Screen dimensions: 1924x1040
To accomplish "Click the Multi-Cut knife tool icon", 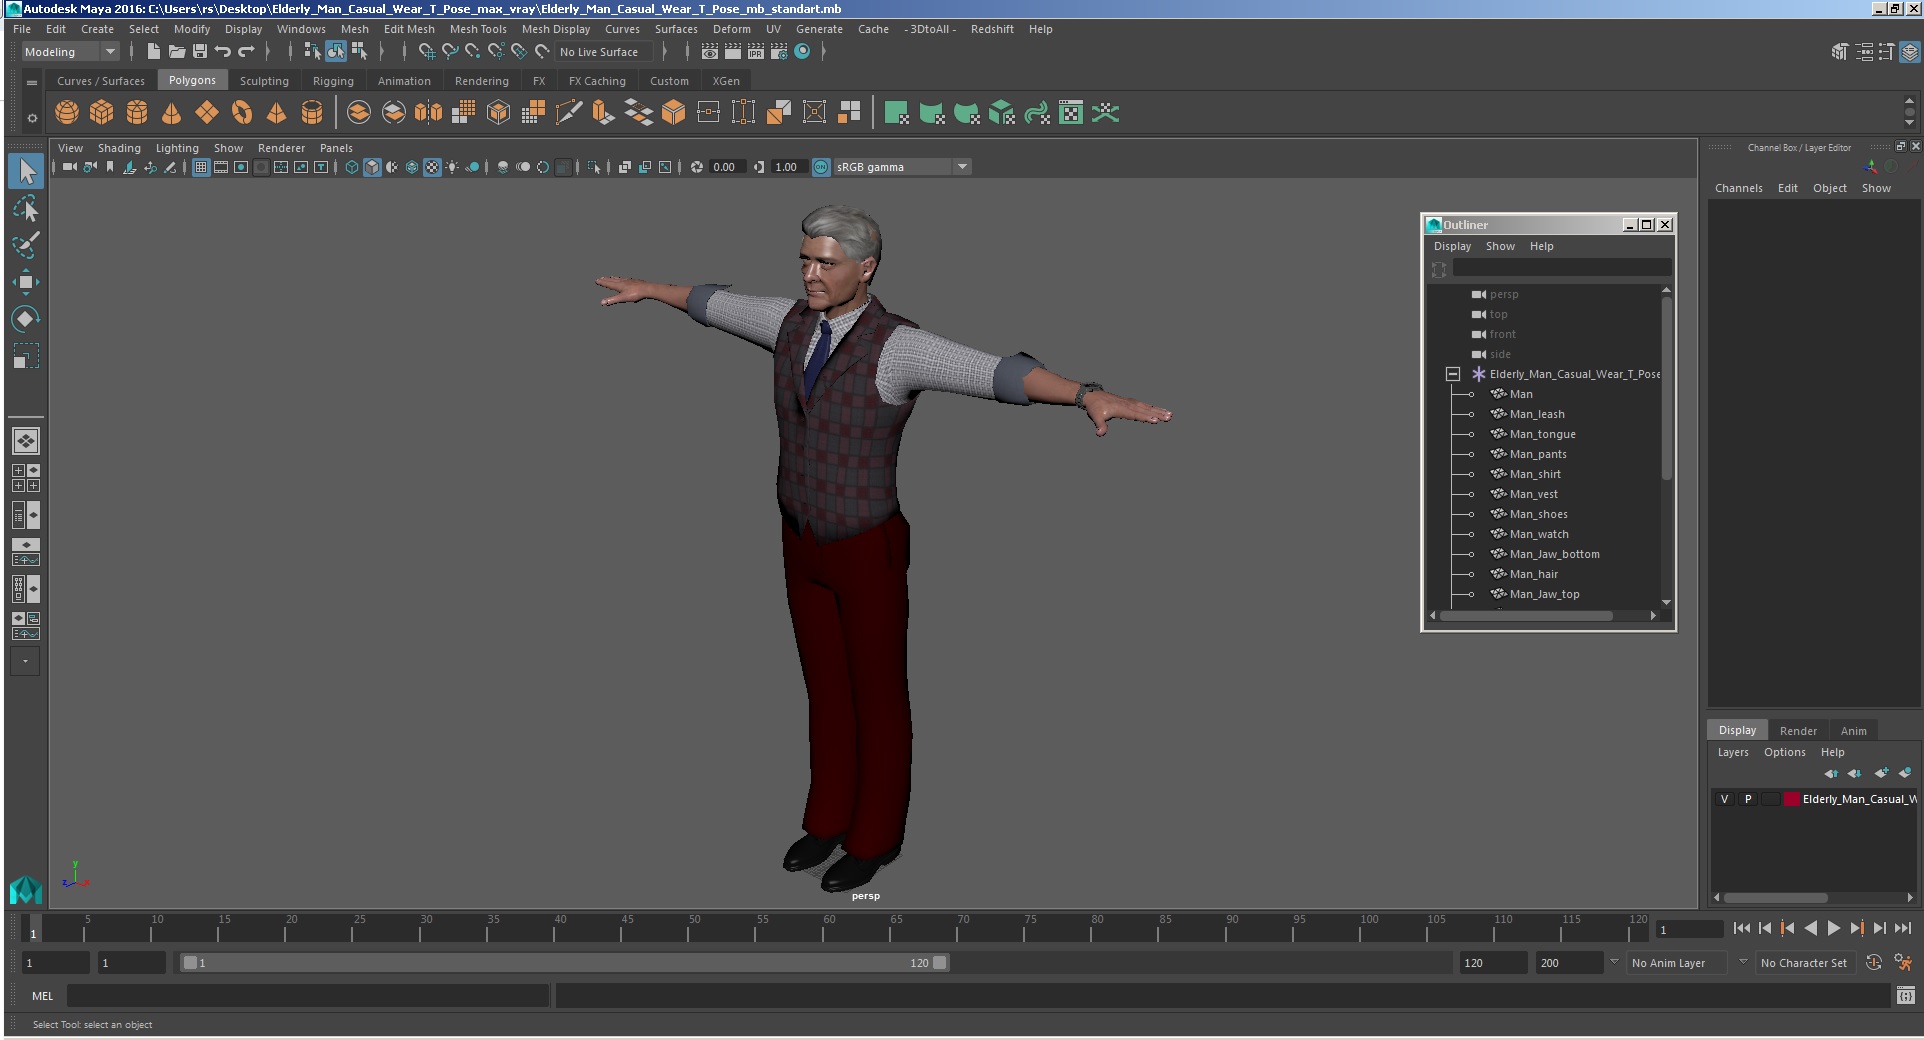I will (568, 113).
